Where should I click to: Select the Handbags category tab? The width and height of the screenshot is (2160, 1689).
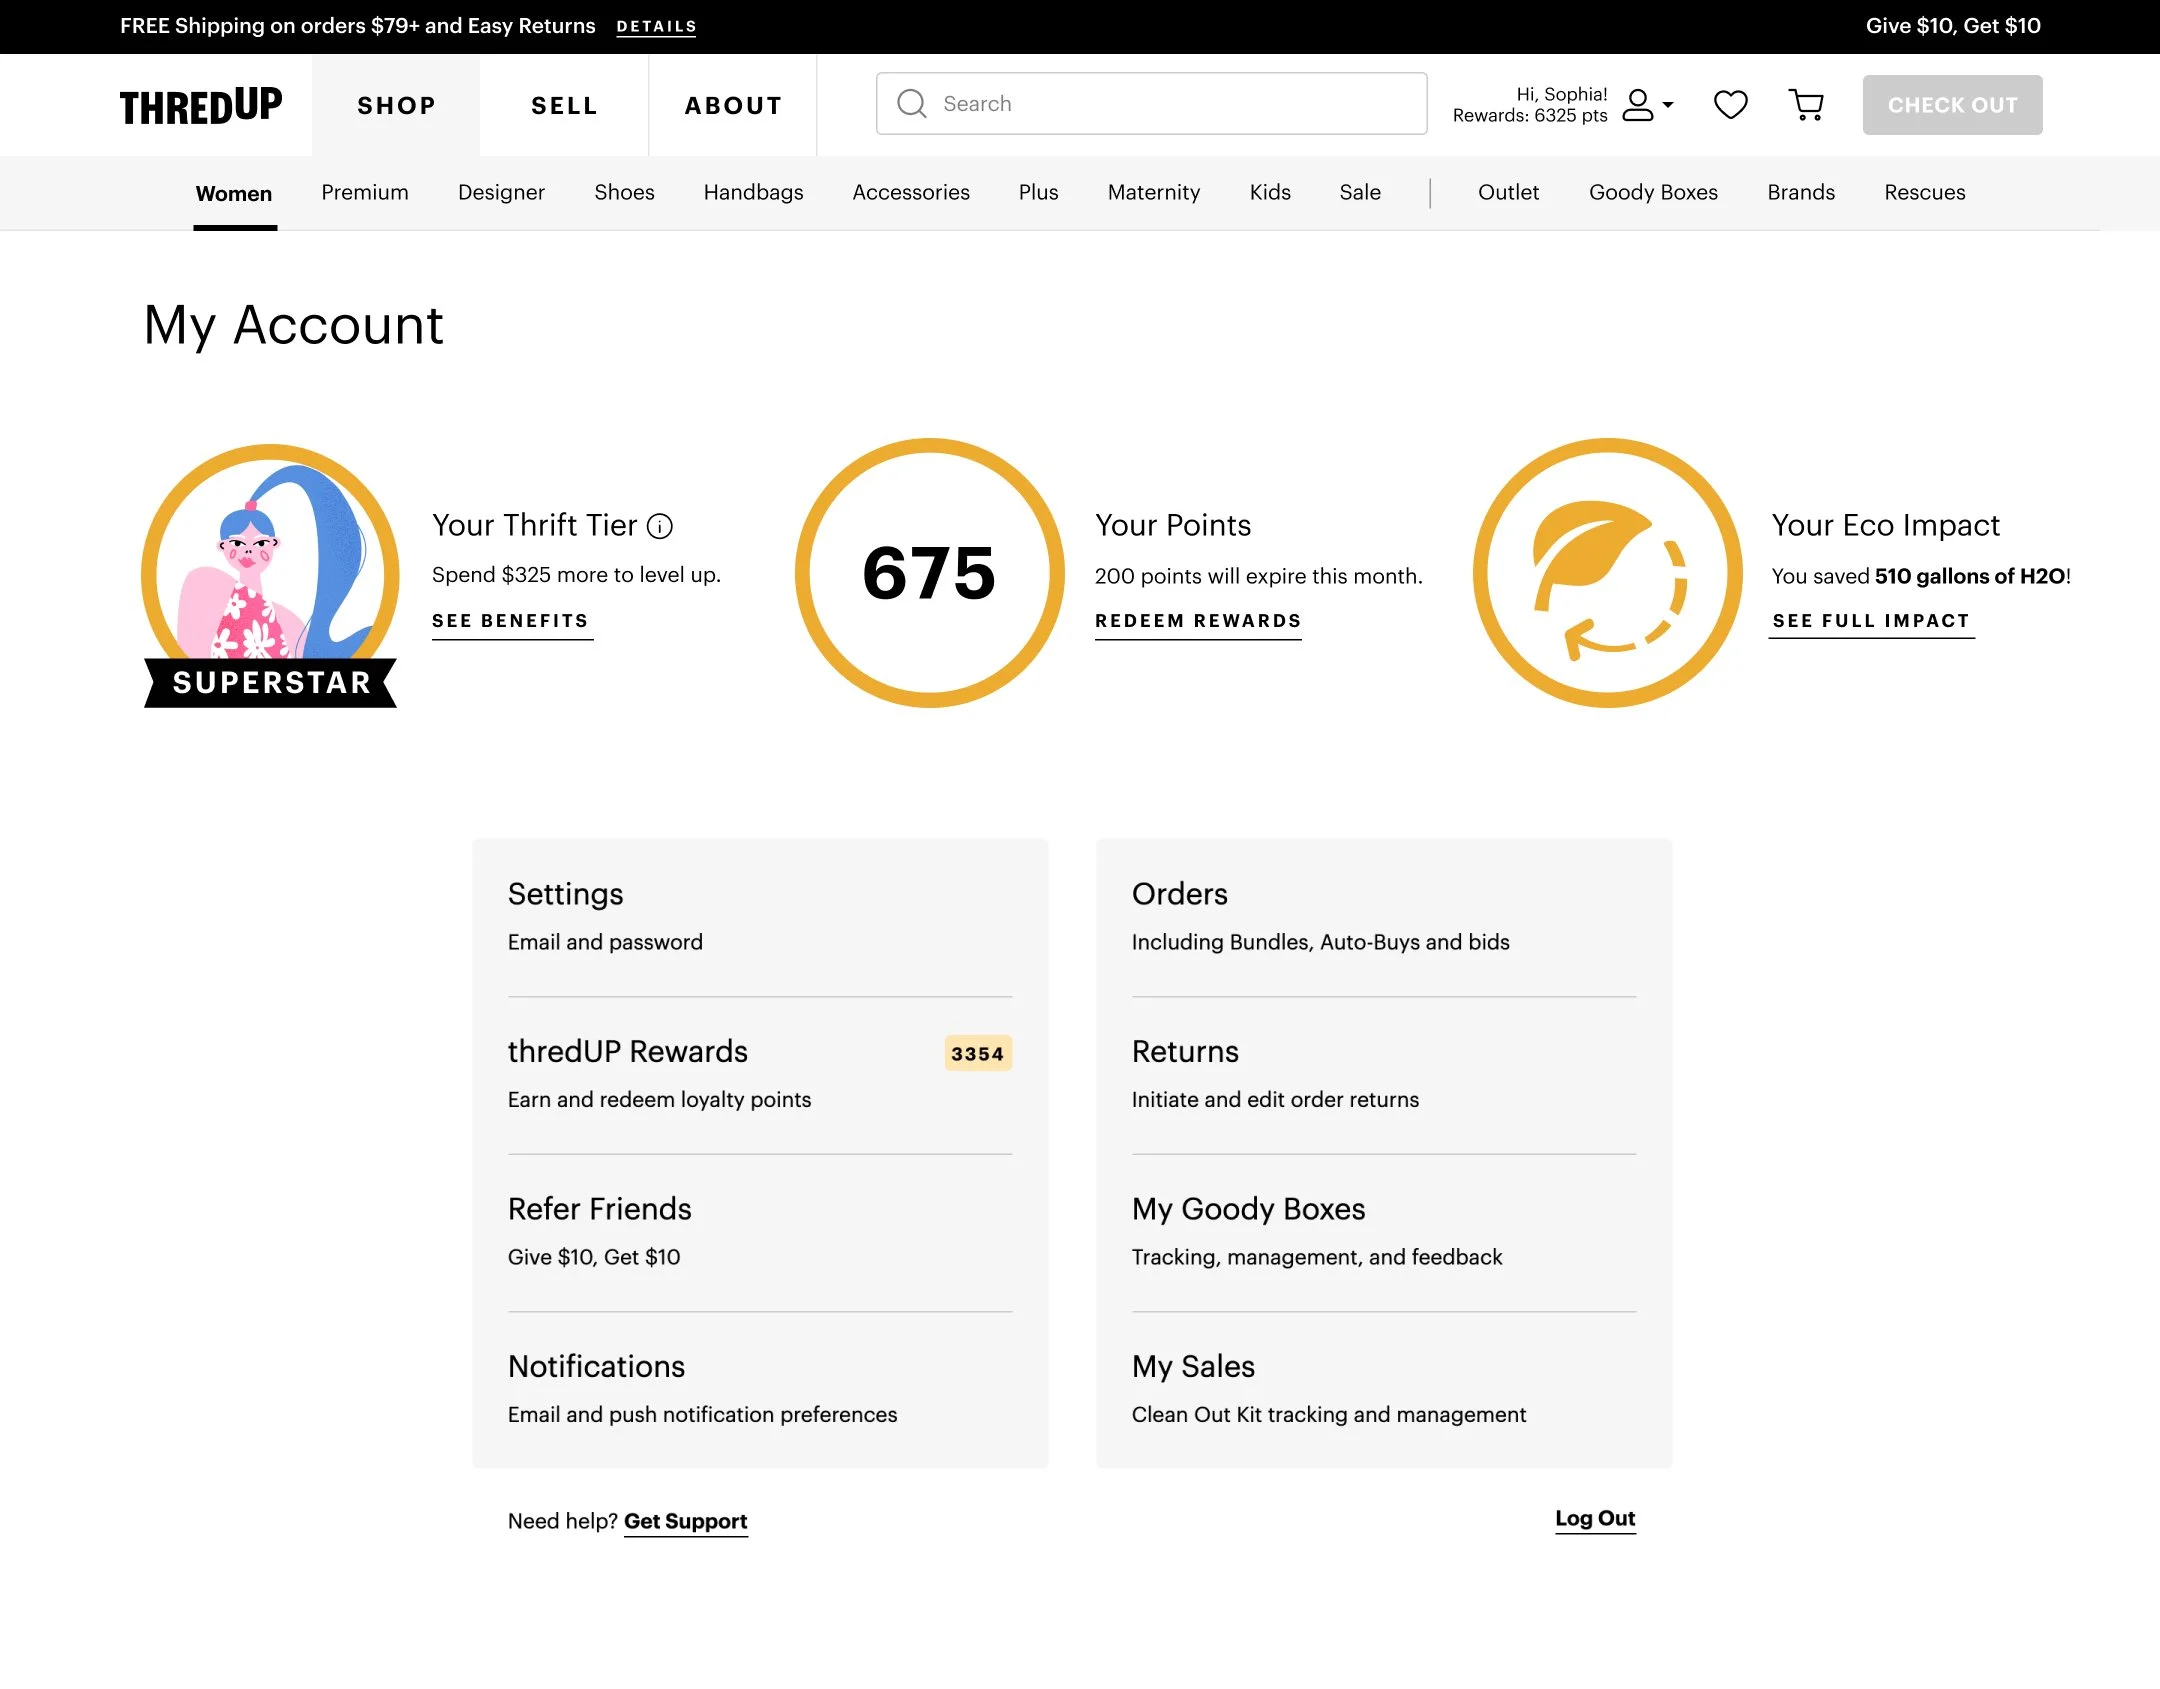[753, 192]
